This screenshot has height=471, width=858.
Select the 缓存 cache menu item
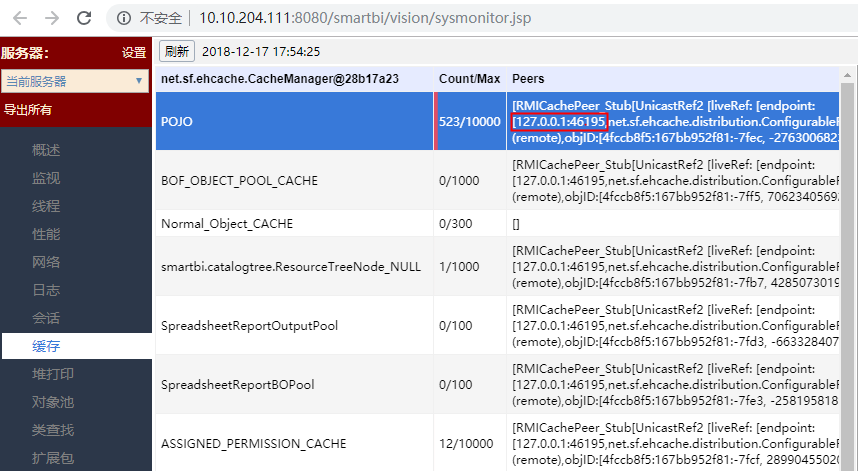77,346
